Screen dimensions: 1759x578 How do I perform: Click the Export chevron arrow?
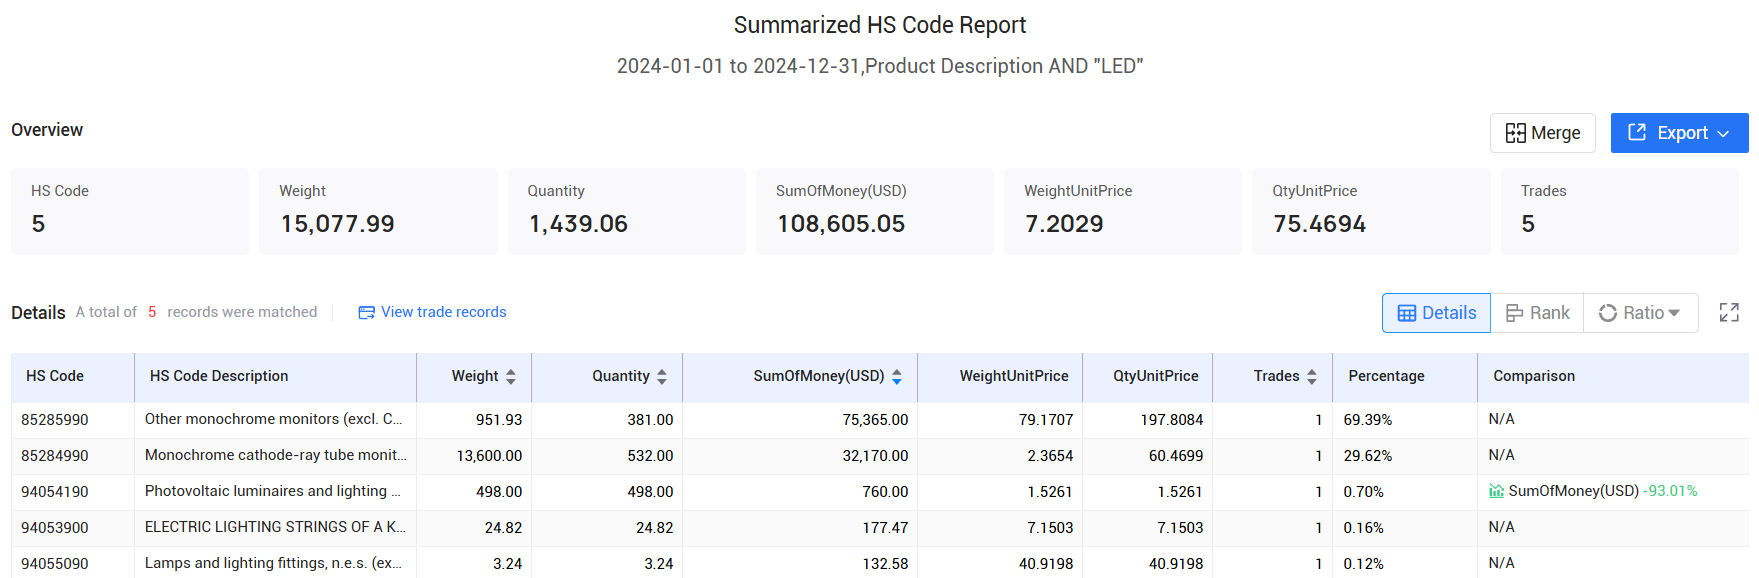1723,134
